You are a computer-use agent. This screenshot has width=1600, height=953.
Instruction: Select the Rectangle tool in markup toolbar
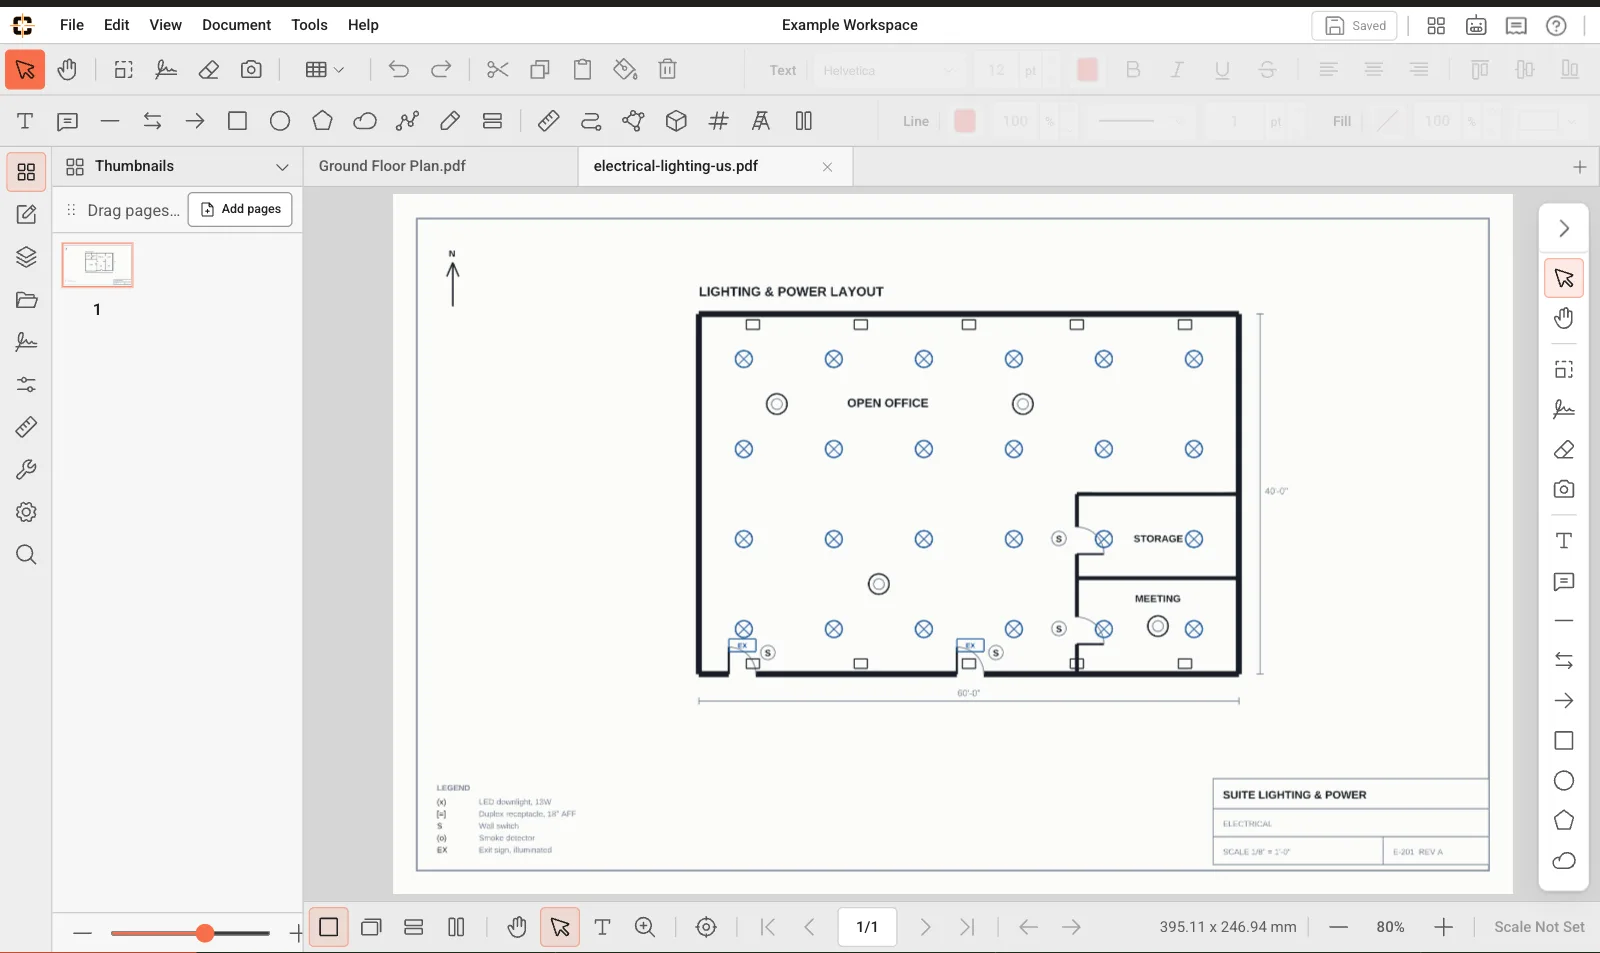click(237, 121)
